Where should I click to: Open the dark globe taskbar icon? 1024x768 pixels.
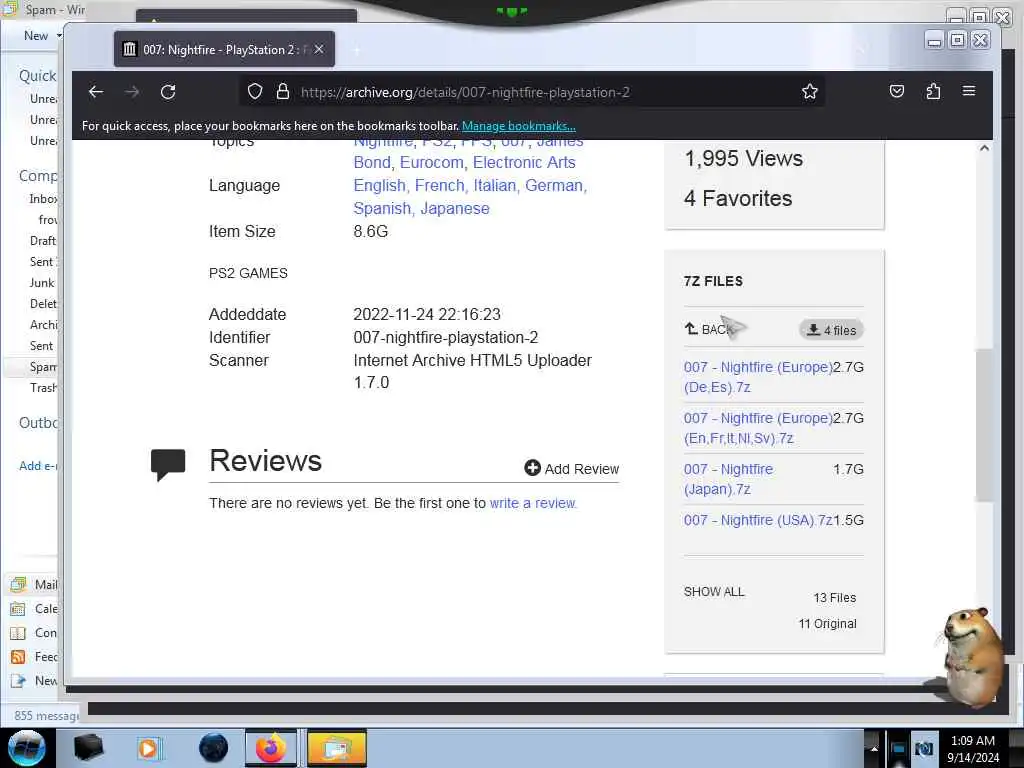click(x=213, y=748)
